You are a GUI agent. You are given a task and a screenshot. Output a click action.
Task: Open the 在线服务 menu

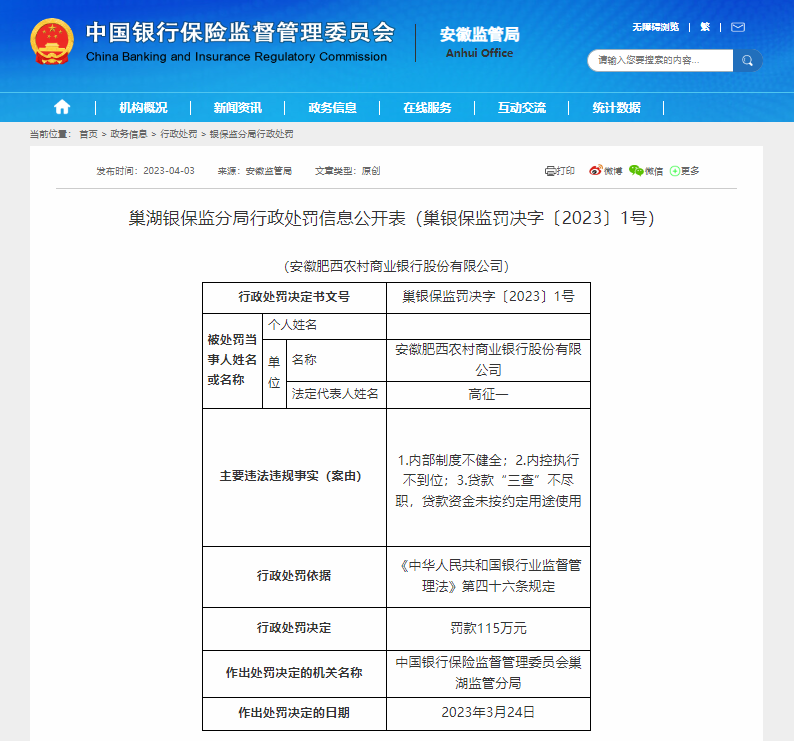tap(427, 108)
